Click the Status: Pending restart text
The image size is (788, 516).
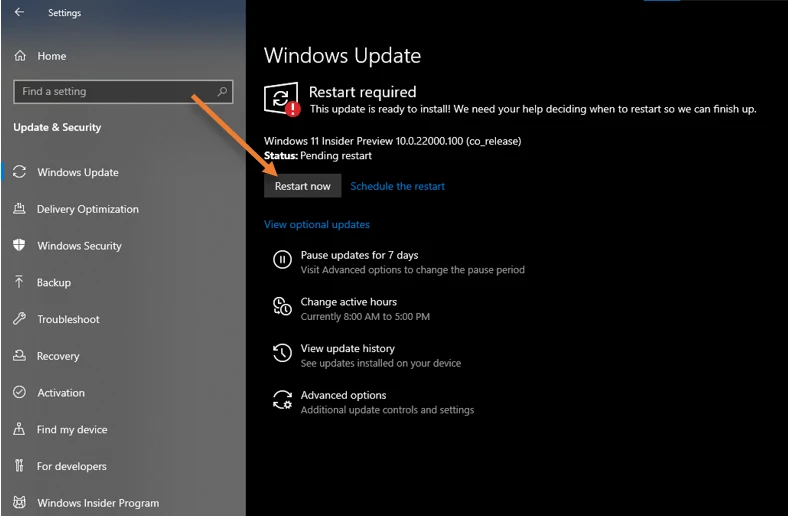[318, 155]
